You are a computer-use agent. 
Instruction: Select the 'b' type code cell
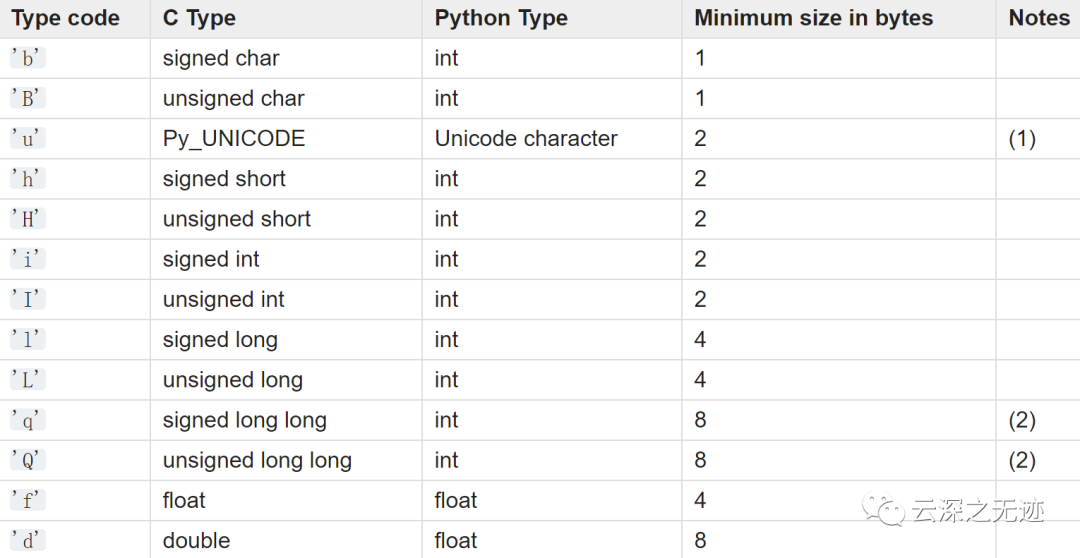click(28, 58)
